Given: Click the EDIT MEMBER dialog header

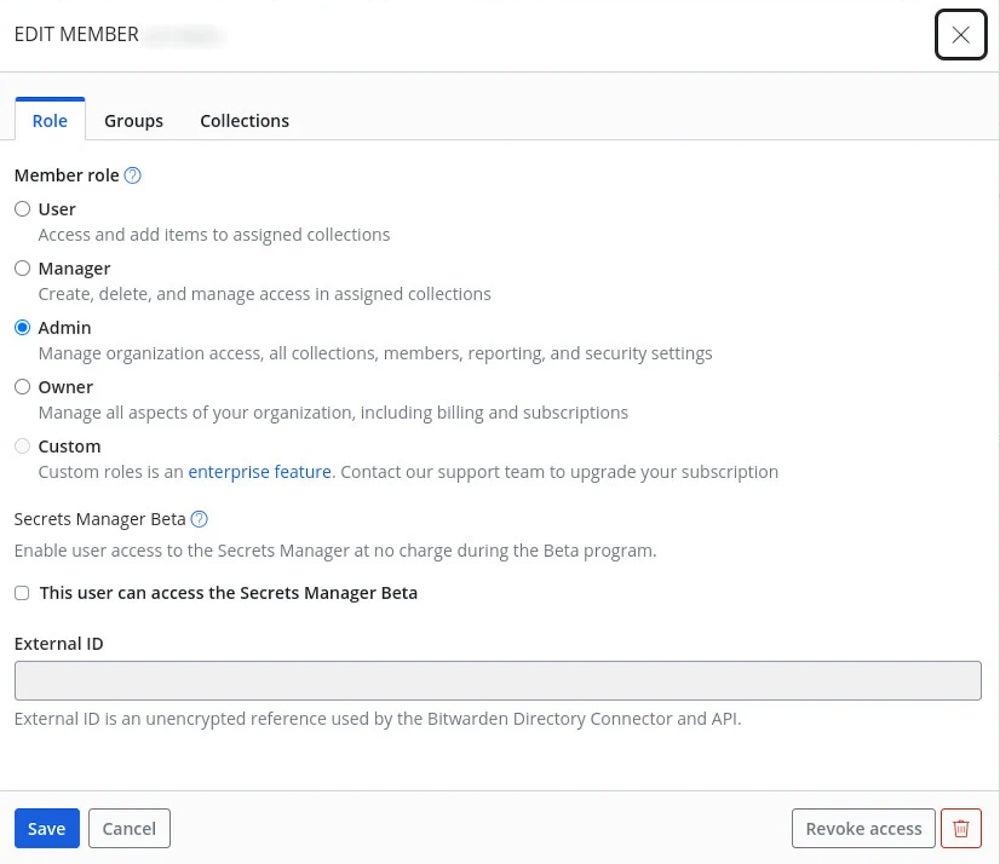Looking at the screenshot, I should click(x=77, y=34).
